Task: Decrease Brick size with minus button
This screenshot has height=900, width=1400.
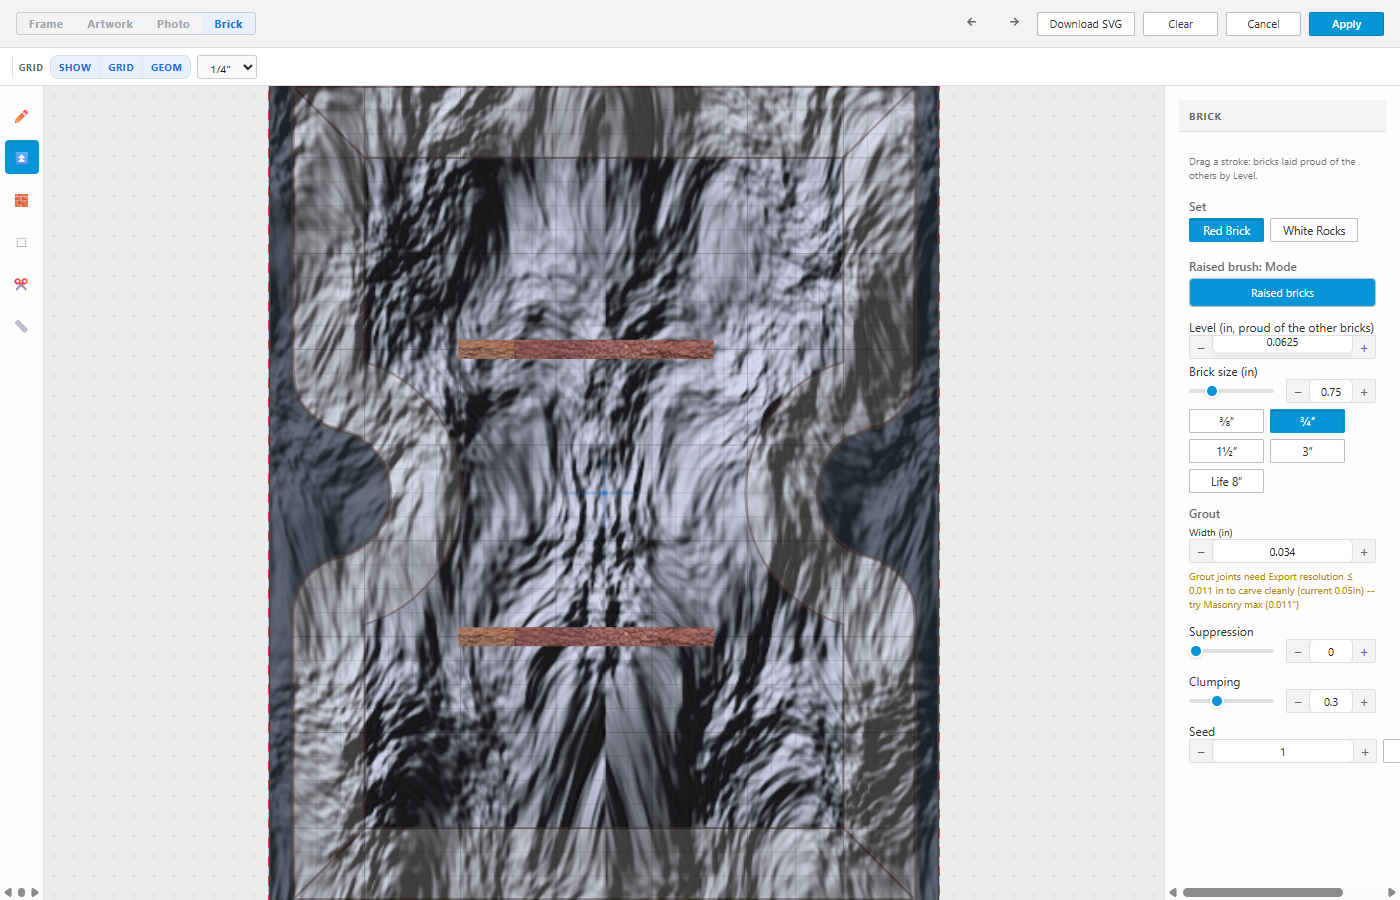Action: [x=1298, y=392]
